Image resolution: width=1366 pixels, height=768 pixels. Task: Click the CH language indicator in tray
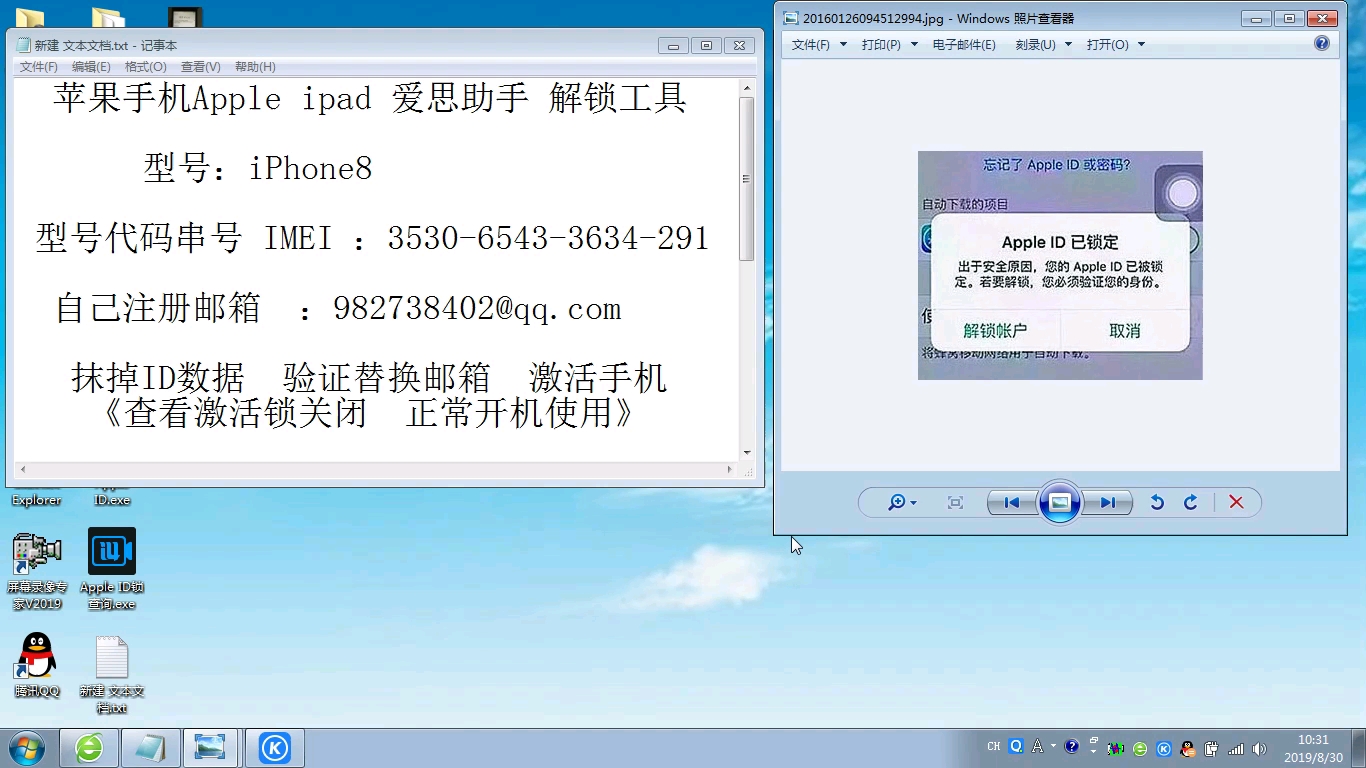994,747
